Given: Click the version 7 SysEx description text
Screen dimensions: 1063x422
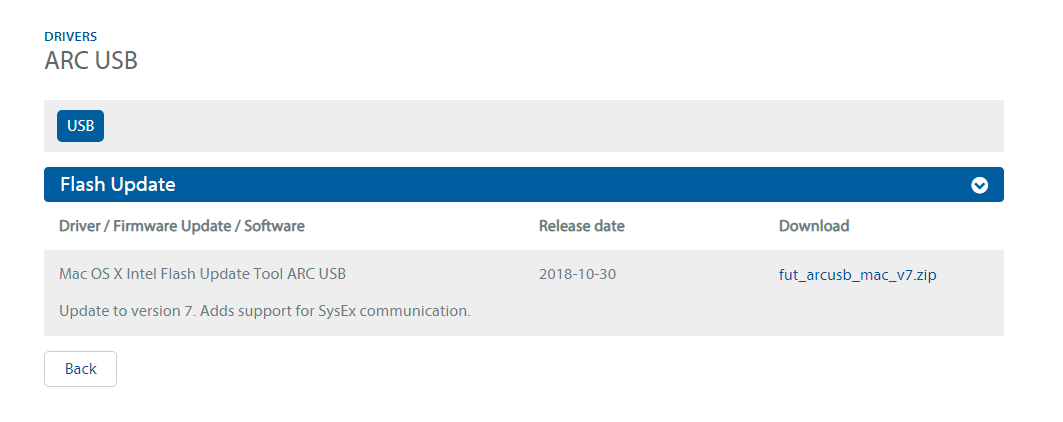Looking at the screenshot, I should (265, 311).
